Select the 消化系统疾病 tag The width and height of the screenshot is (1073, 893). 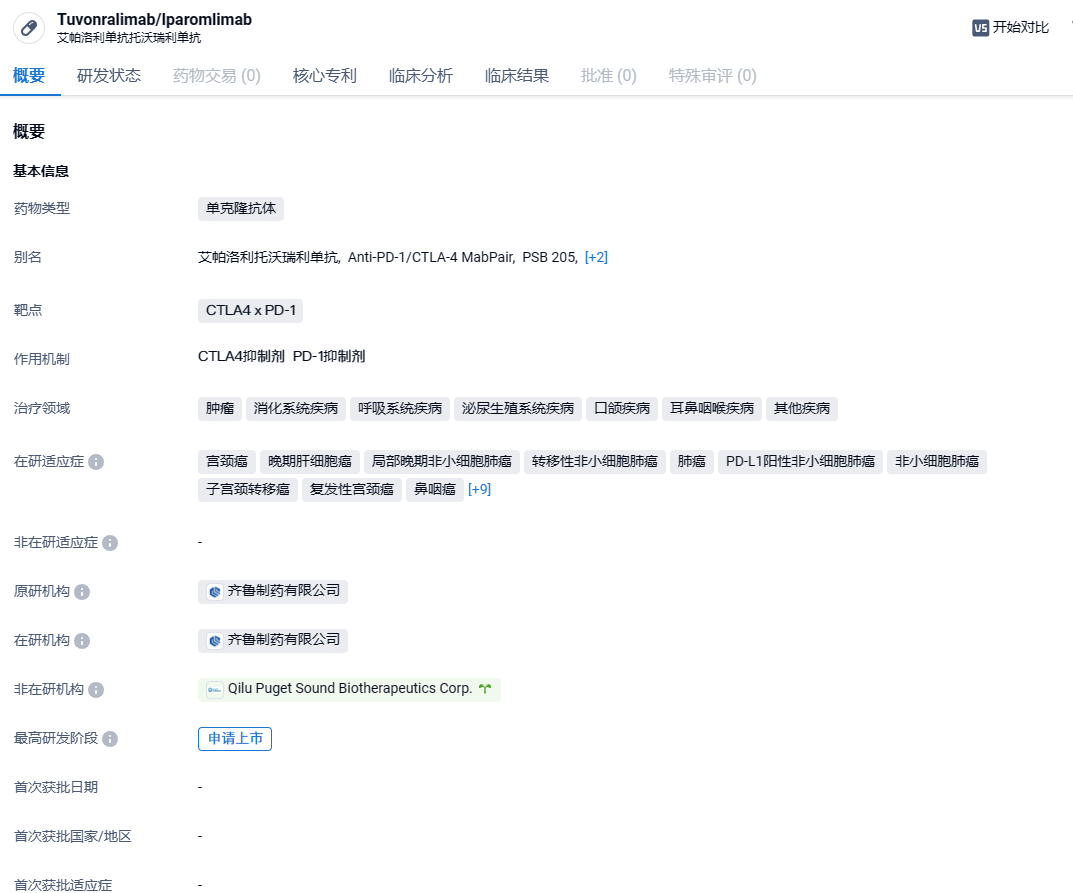click(x=296, y=409)
